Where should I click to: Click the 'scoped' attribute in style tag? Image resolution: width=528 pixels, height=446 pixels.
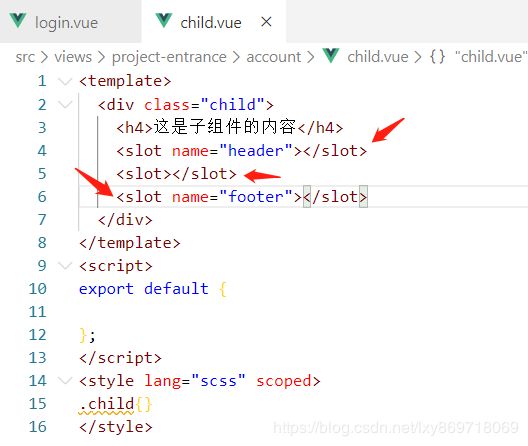pyautogui.click(x=284, y=381)
